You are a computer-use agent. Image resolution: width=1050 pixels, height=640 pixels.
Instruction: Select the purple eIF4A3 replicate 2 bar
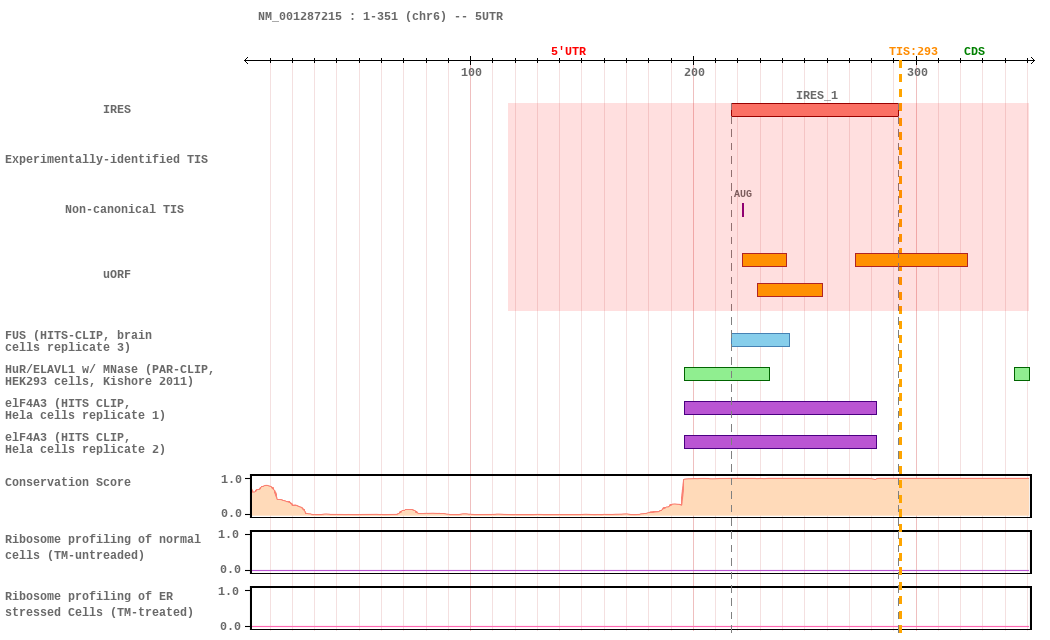point(780,442)
